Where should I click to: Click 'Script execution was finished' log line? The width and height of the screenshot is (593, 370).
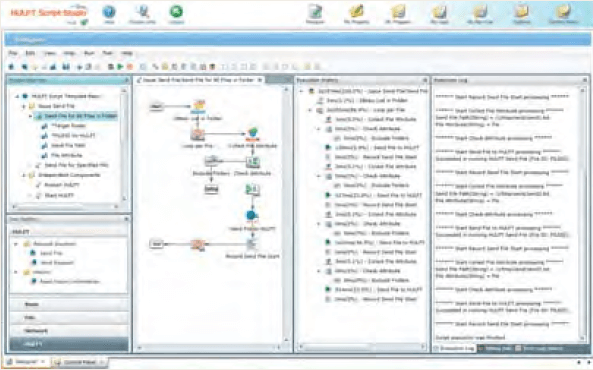point(470,337)
